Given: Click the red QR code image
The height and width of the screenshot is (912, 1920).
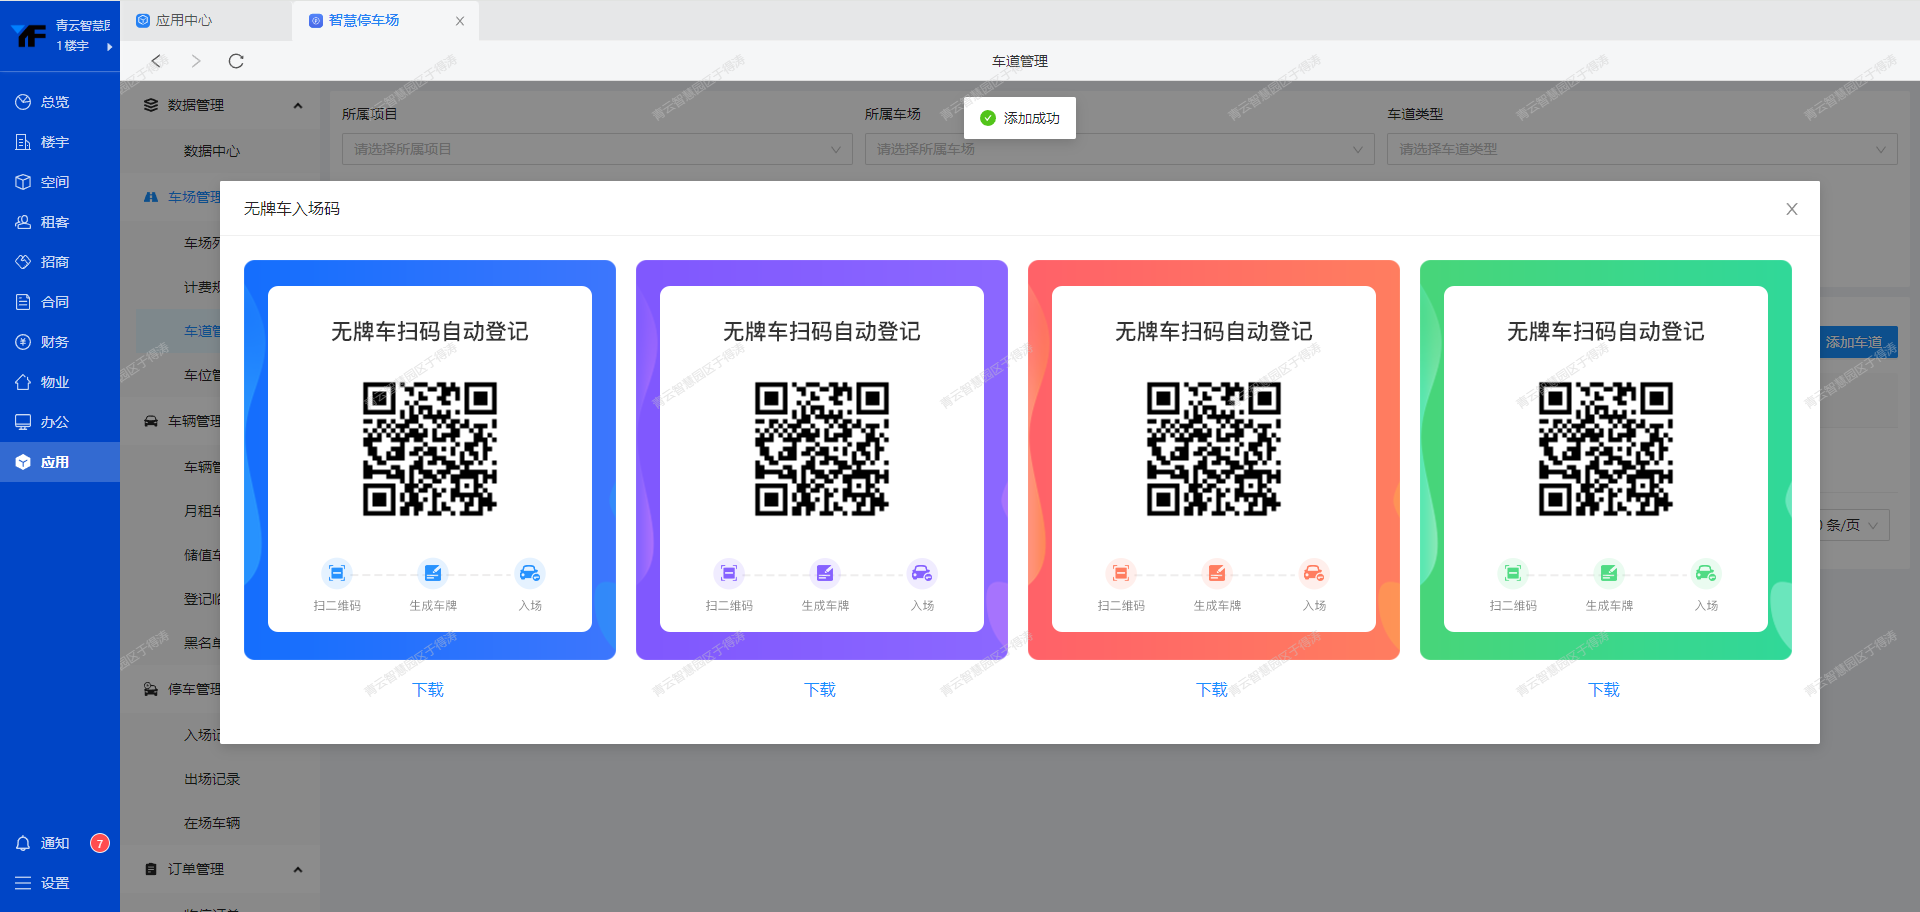Looking at the screenshot, I should pyautogui.click(x=1213, y=448).
